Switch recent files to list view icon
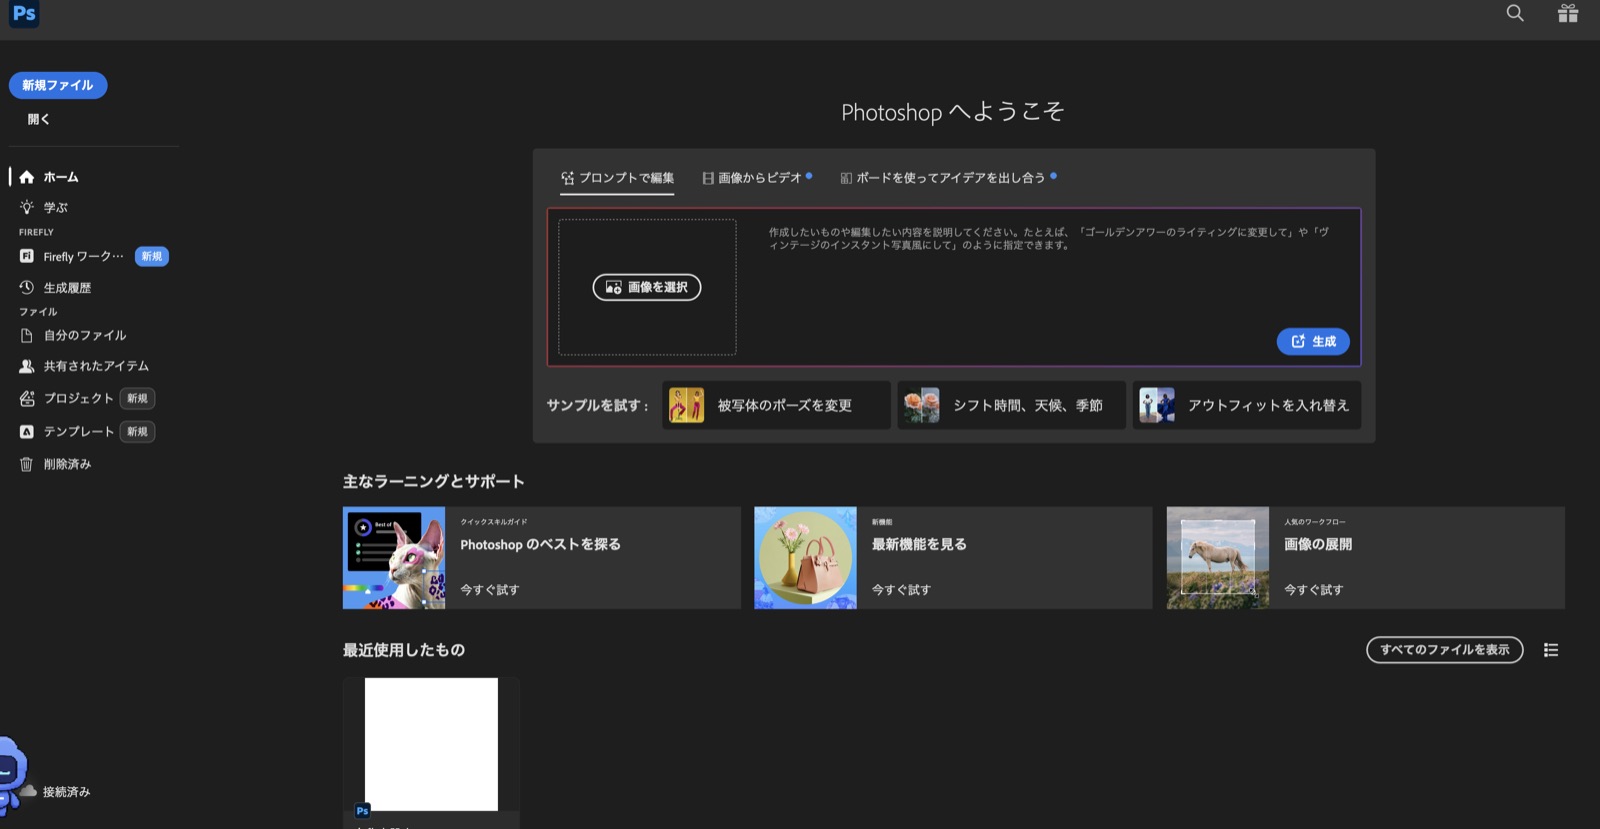 [1551, 650]
